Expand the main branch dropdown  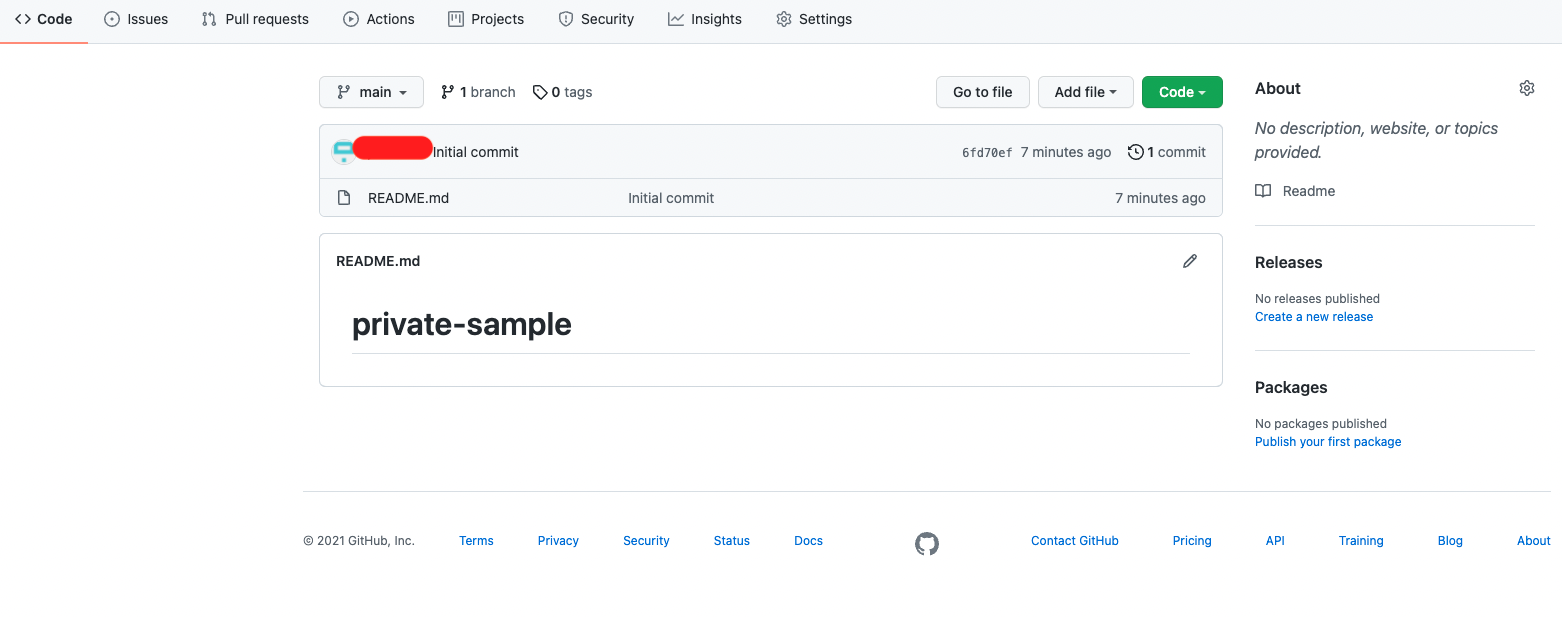pyautogui.click(x=371, y=92)
